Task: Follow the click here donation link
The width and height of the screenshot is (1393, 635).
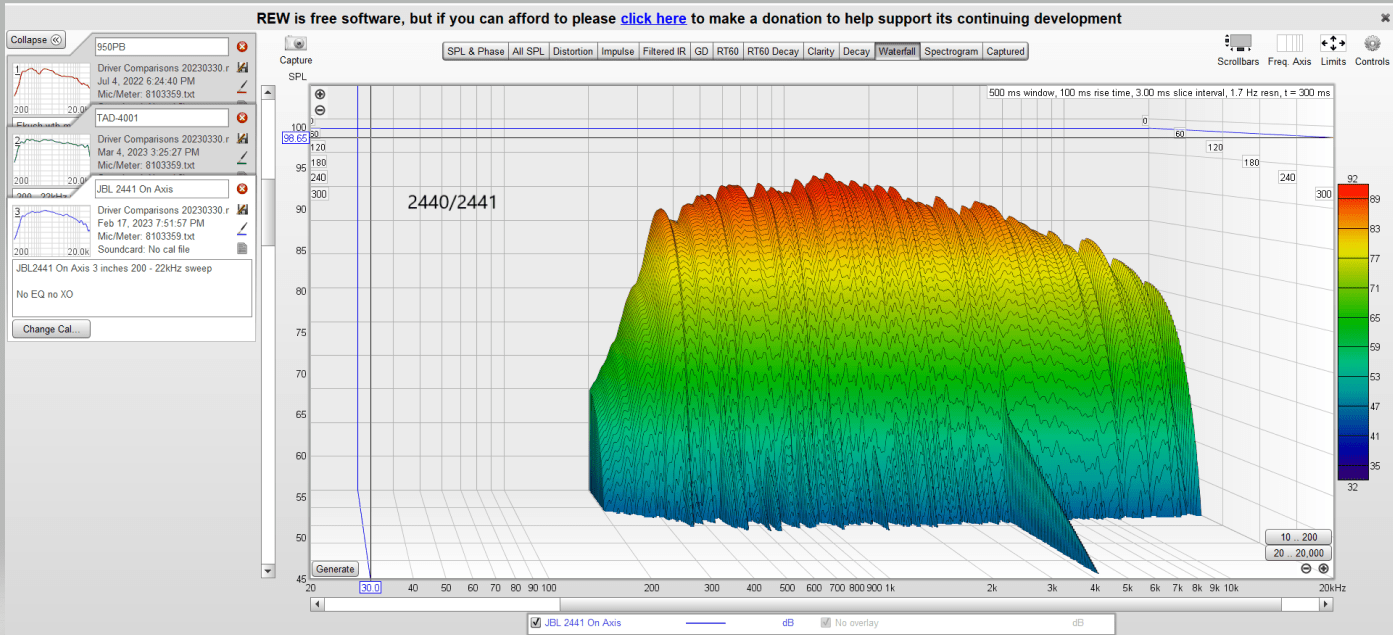Action: tap(653, 18)
